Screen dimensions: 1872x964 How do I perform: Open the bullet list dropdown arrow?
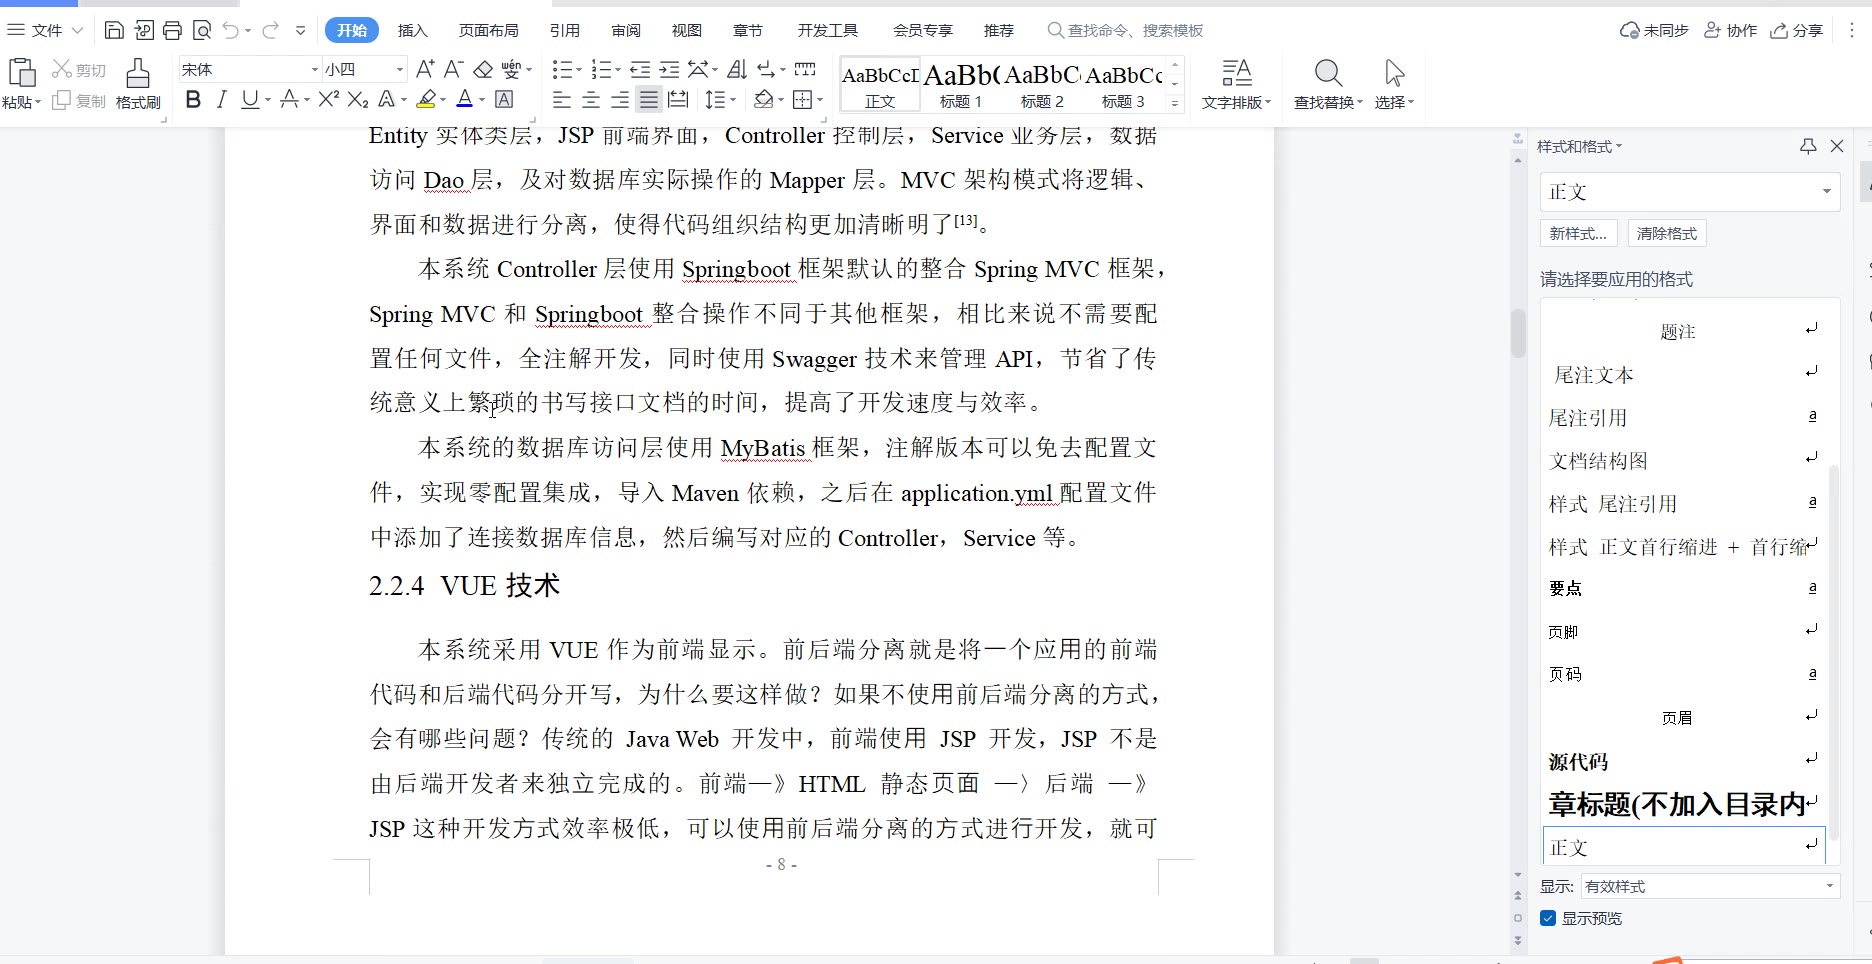tap(579, 69)
